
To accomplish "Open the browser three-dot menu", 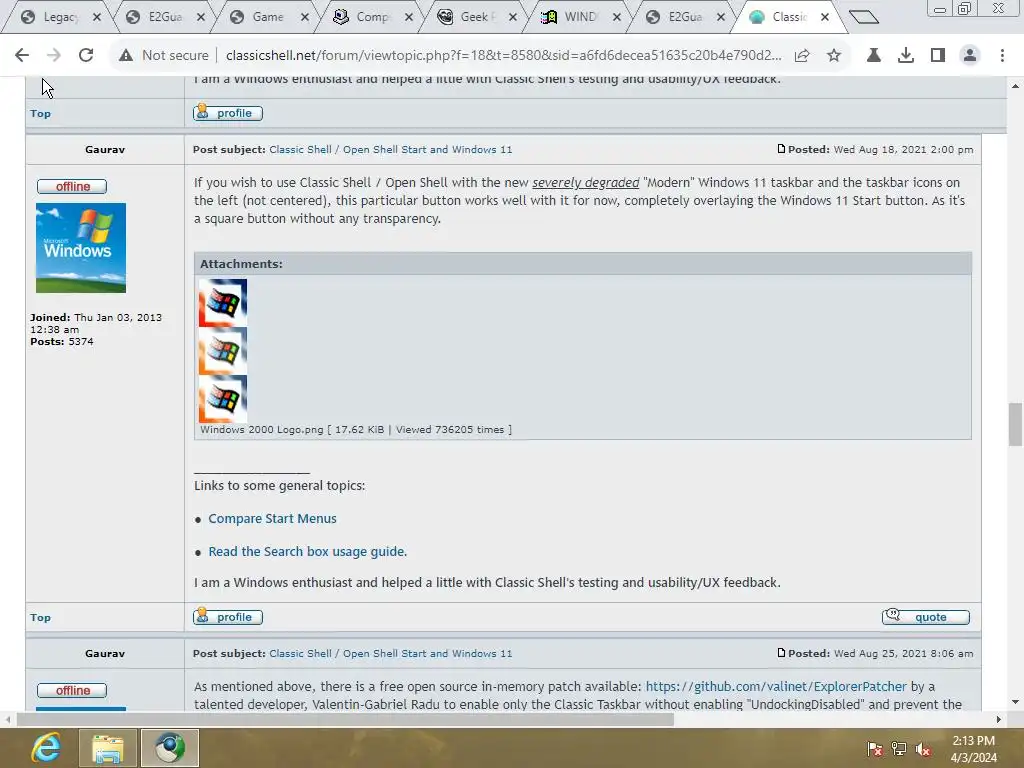I will (x=1002, y=56).
